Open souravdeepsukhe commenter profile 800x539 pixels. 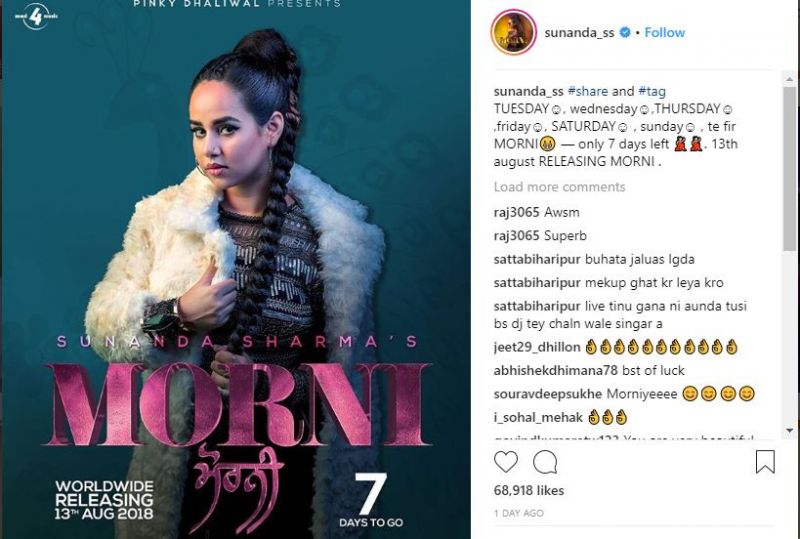point(547,394)
